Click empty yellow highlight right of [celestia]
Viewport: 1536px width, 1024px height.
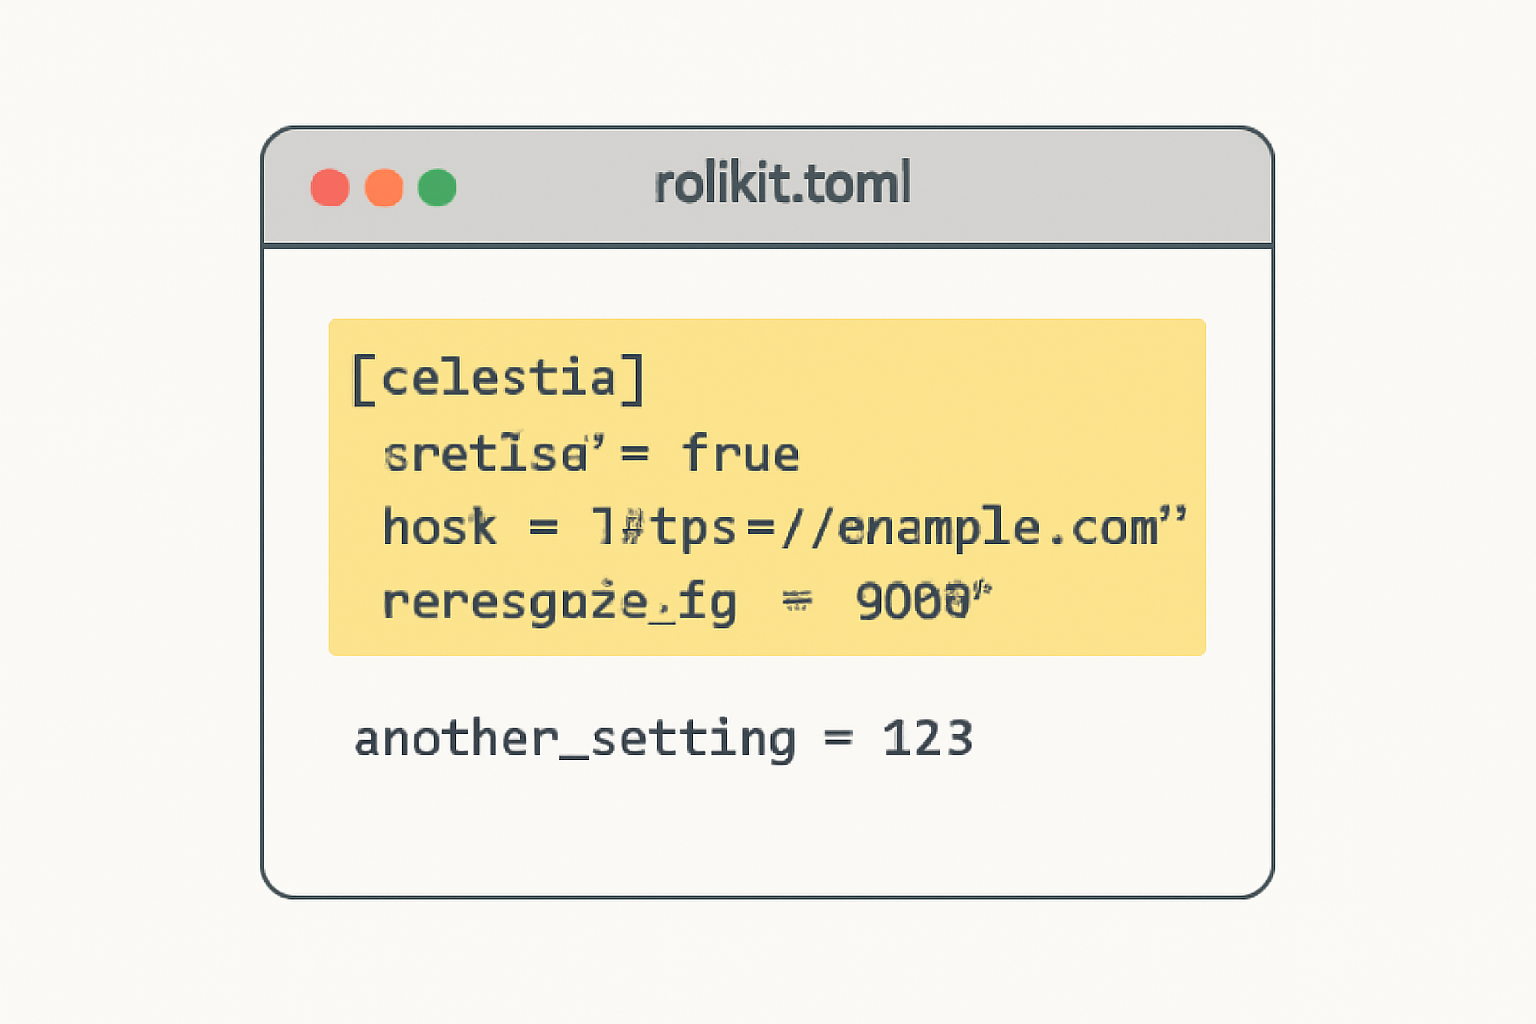tap(920, 379)
